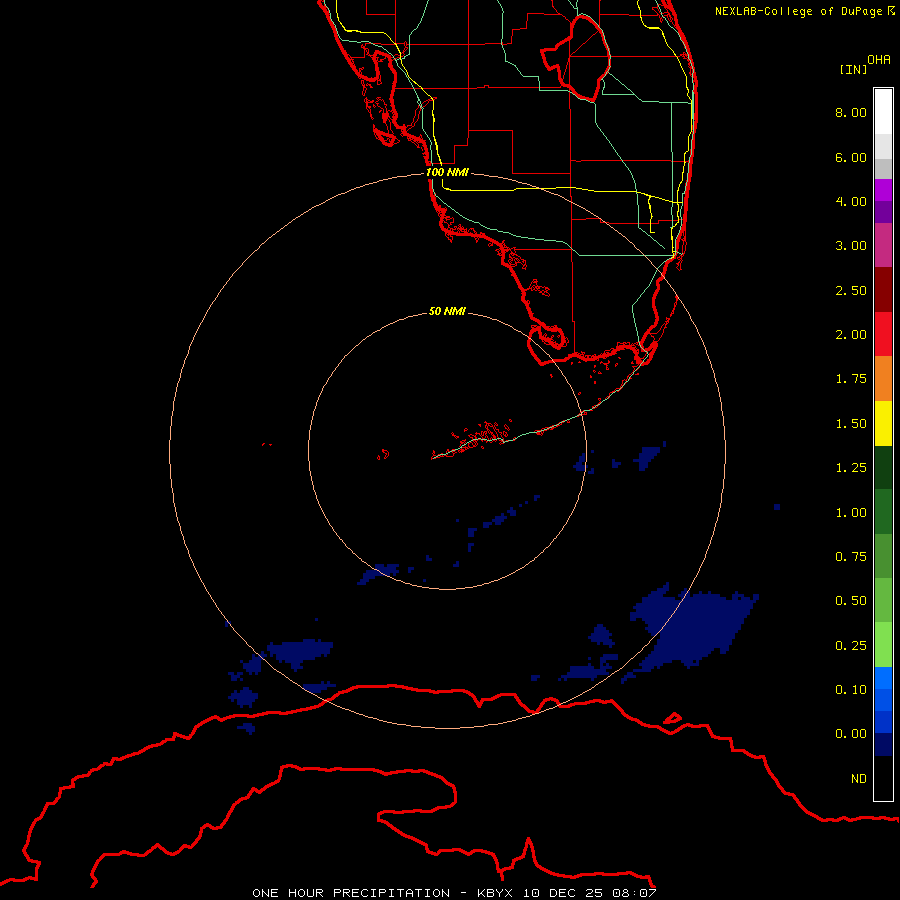Click the 100 NMI range ring label

tap(447, 172)
